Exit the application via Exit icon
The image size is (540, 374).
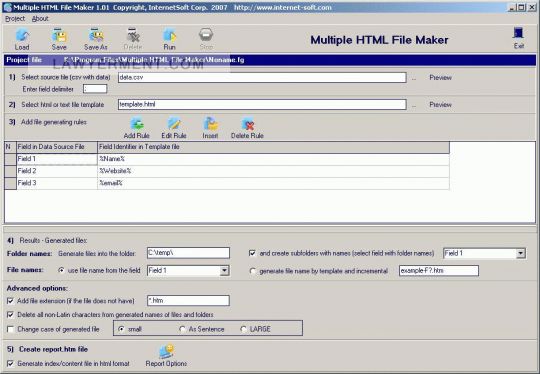(x=519, y=38)
